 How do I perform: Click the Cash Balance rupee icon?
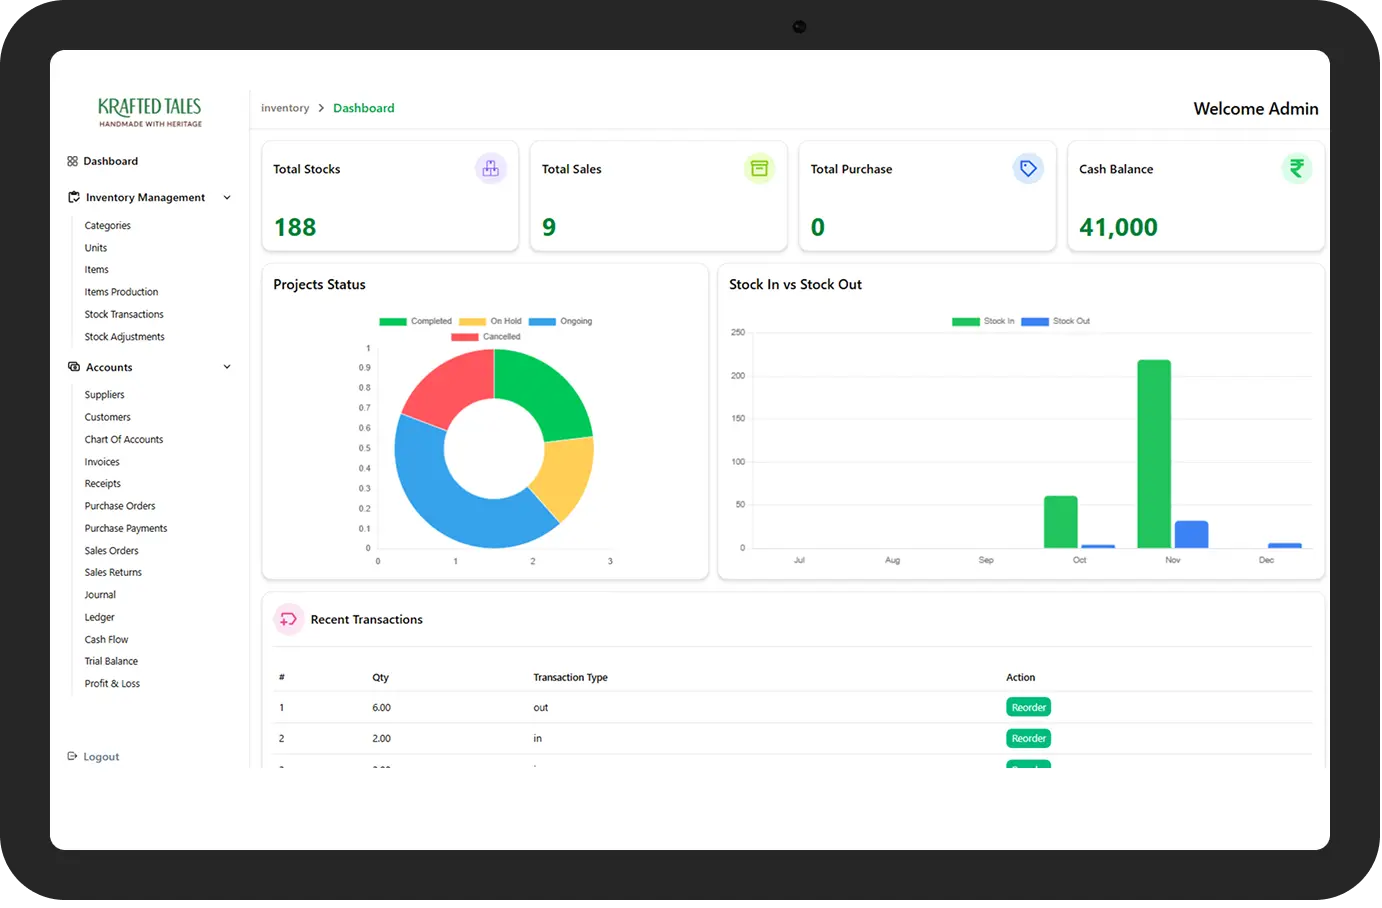(x=1297, y=169)
